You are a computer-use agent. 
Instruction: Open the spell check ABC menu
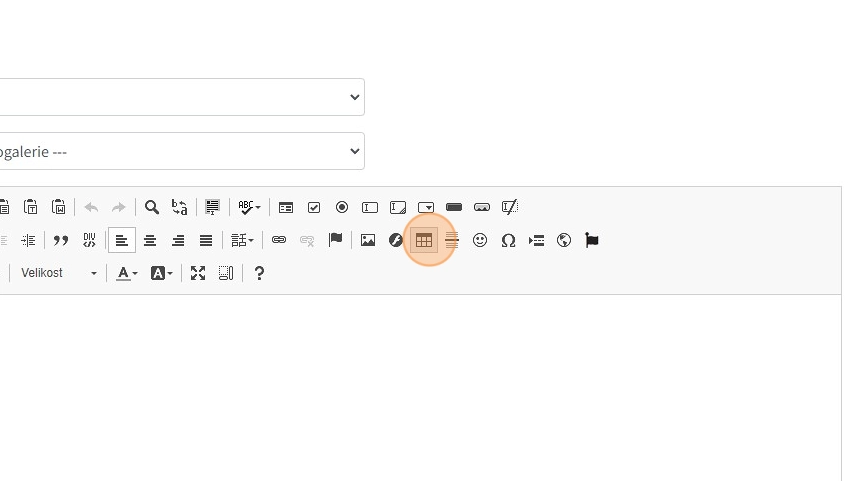click(x=249, y=208)
